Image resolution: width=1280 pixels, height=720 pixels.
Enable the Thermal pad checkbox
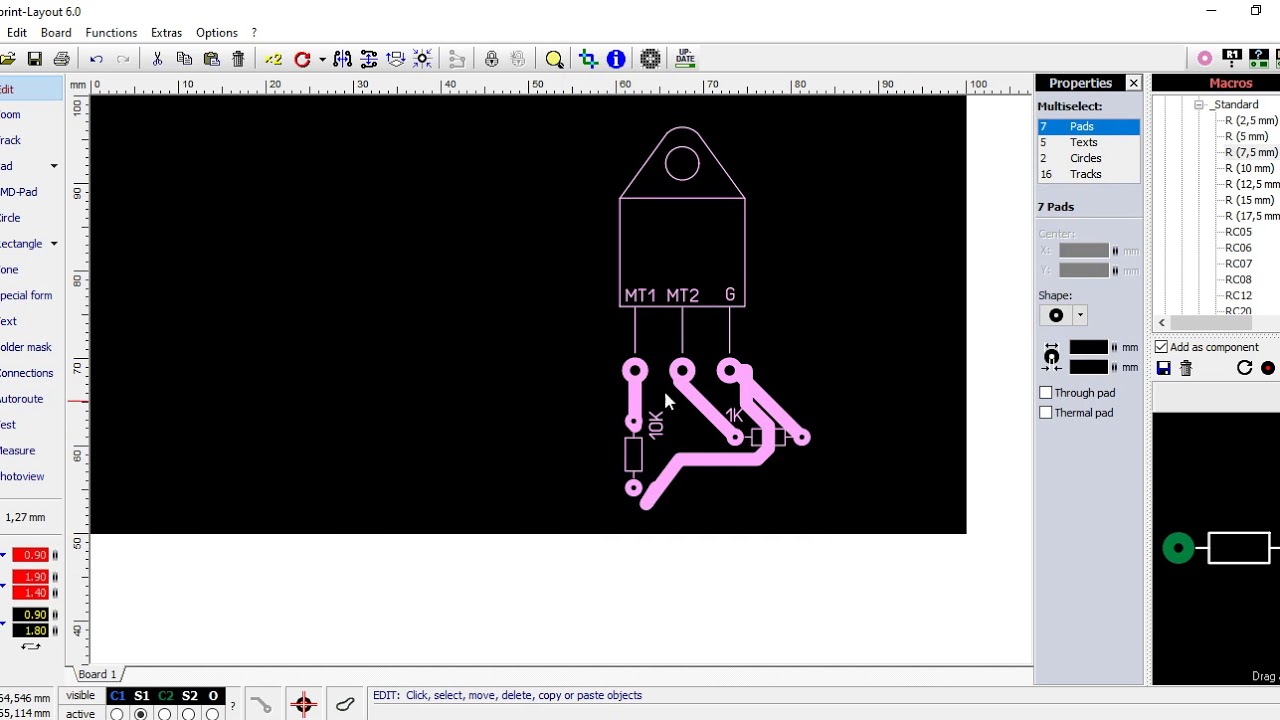click(x=1046, y=413)
